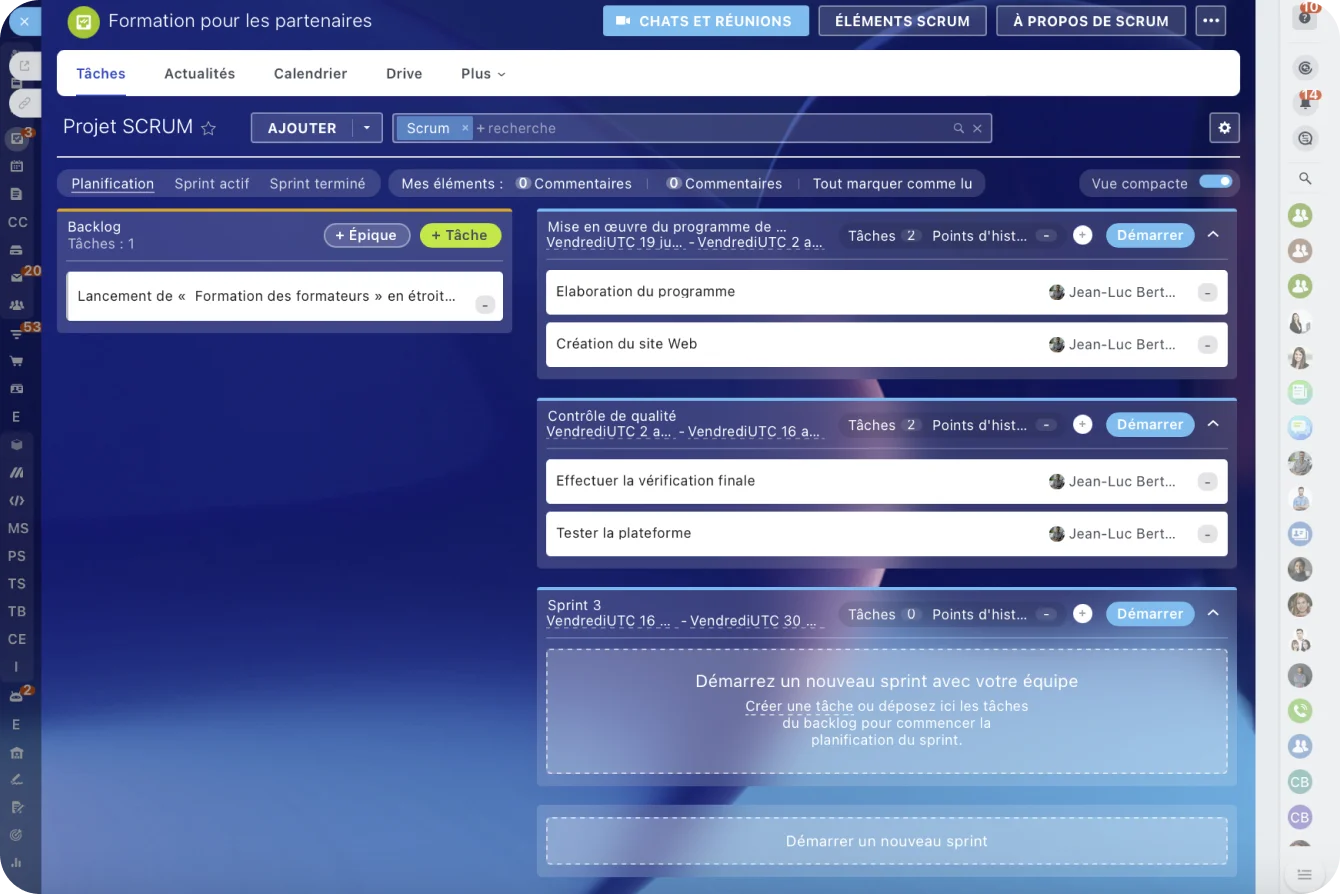1340x894 pixels.
Task: Open the Drive tab
Action: click(404, 74)
